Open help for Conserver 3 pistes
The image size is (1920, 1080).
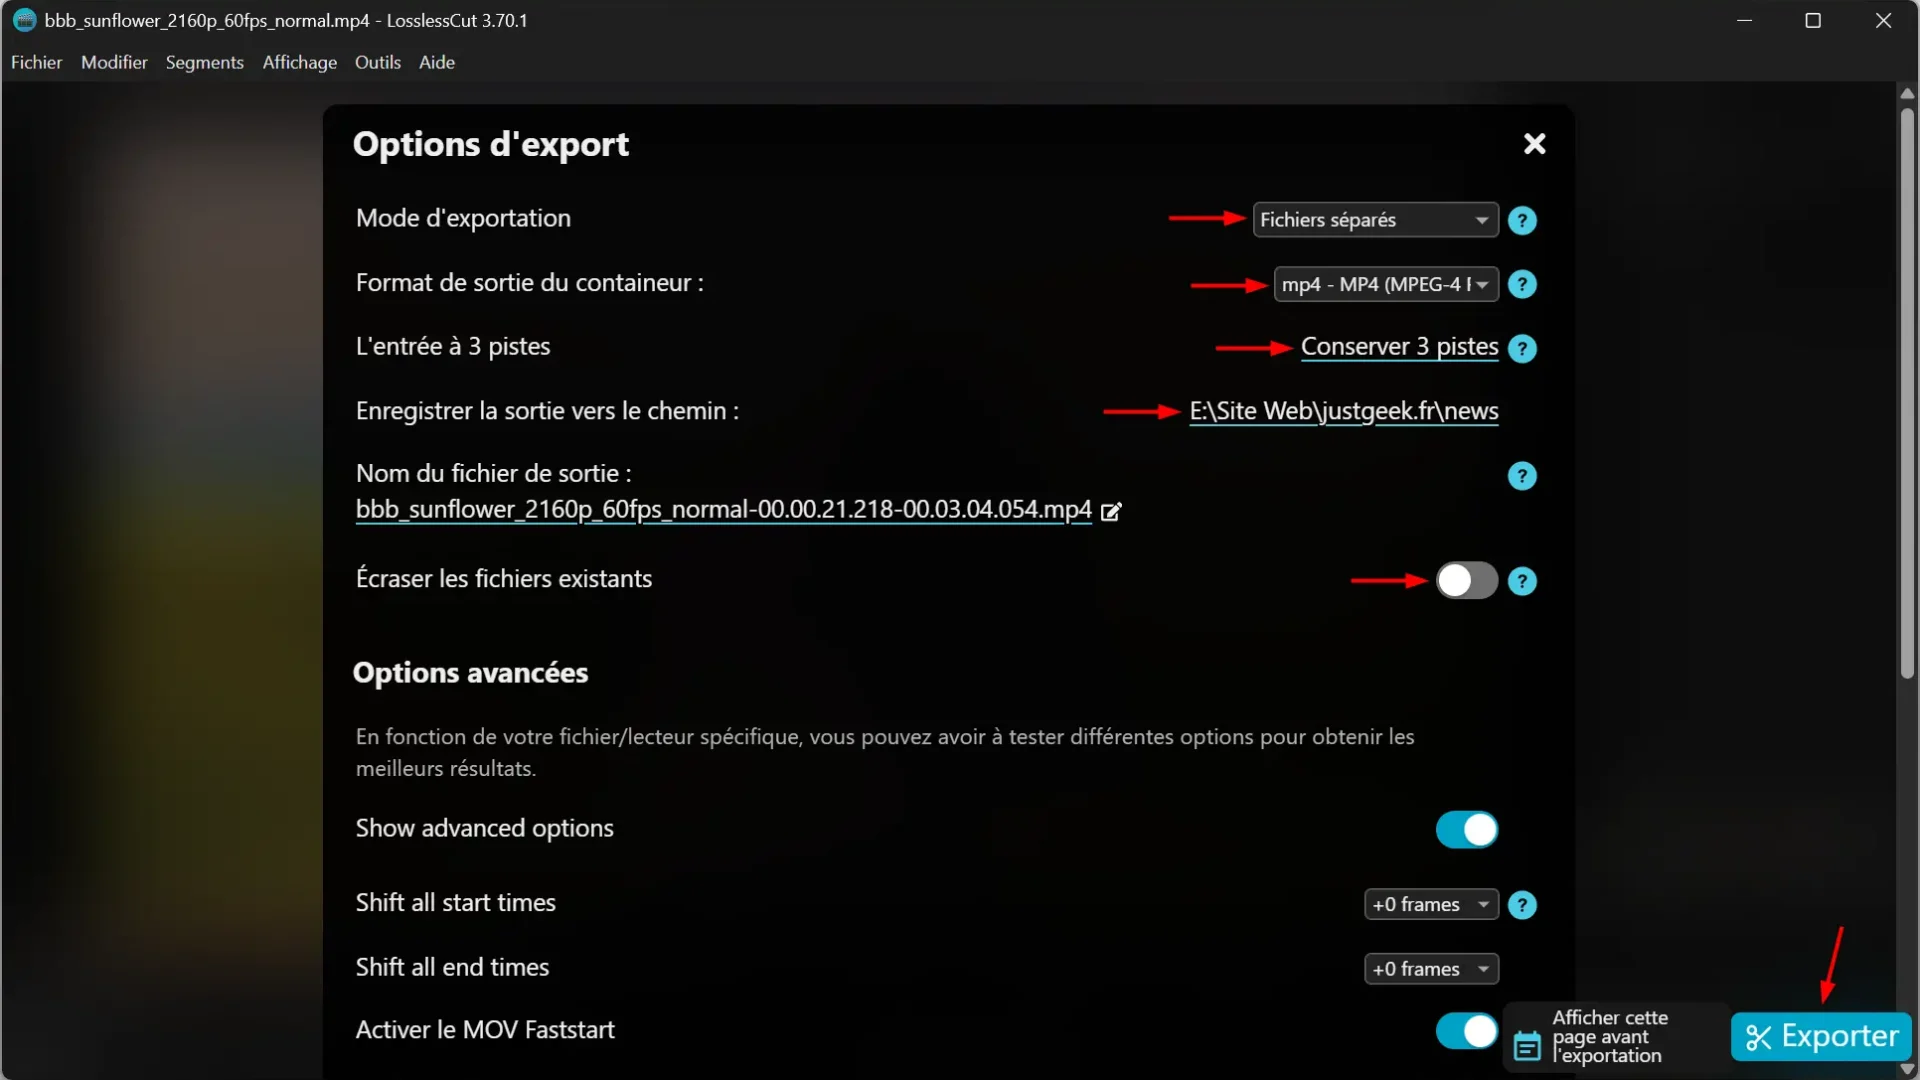pos(1522,348)
